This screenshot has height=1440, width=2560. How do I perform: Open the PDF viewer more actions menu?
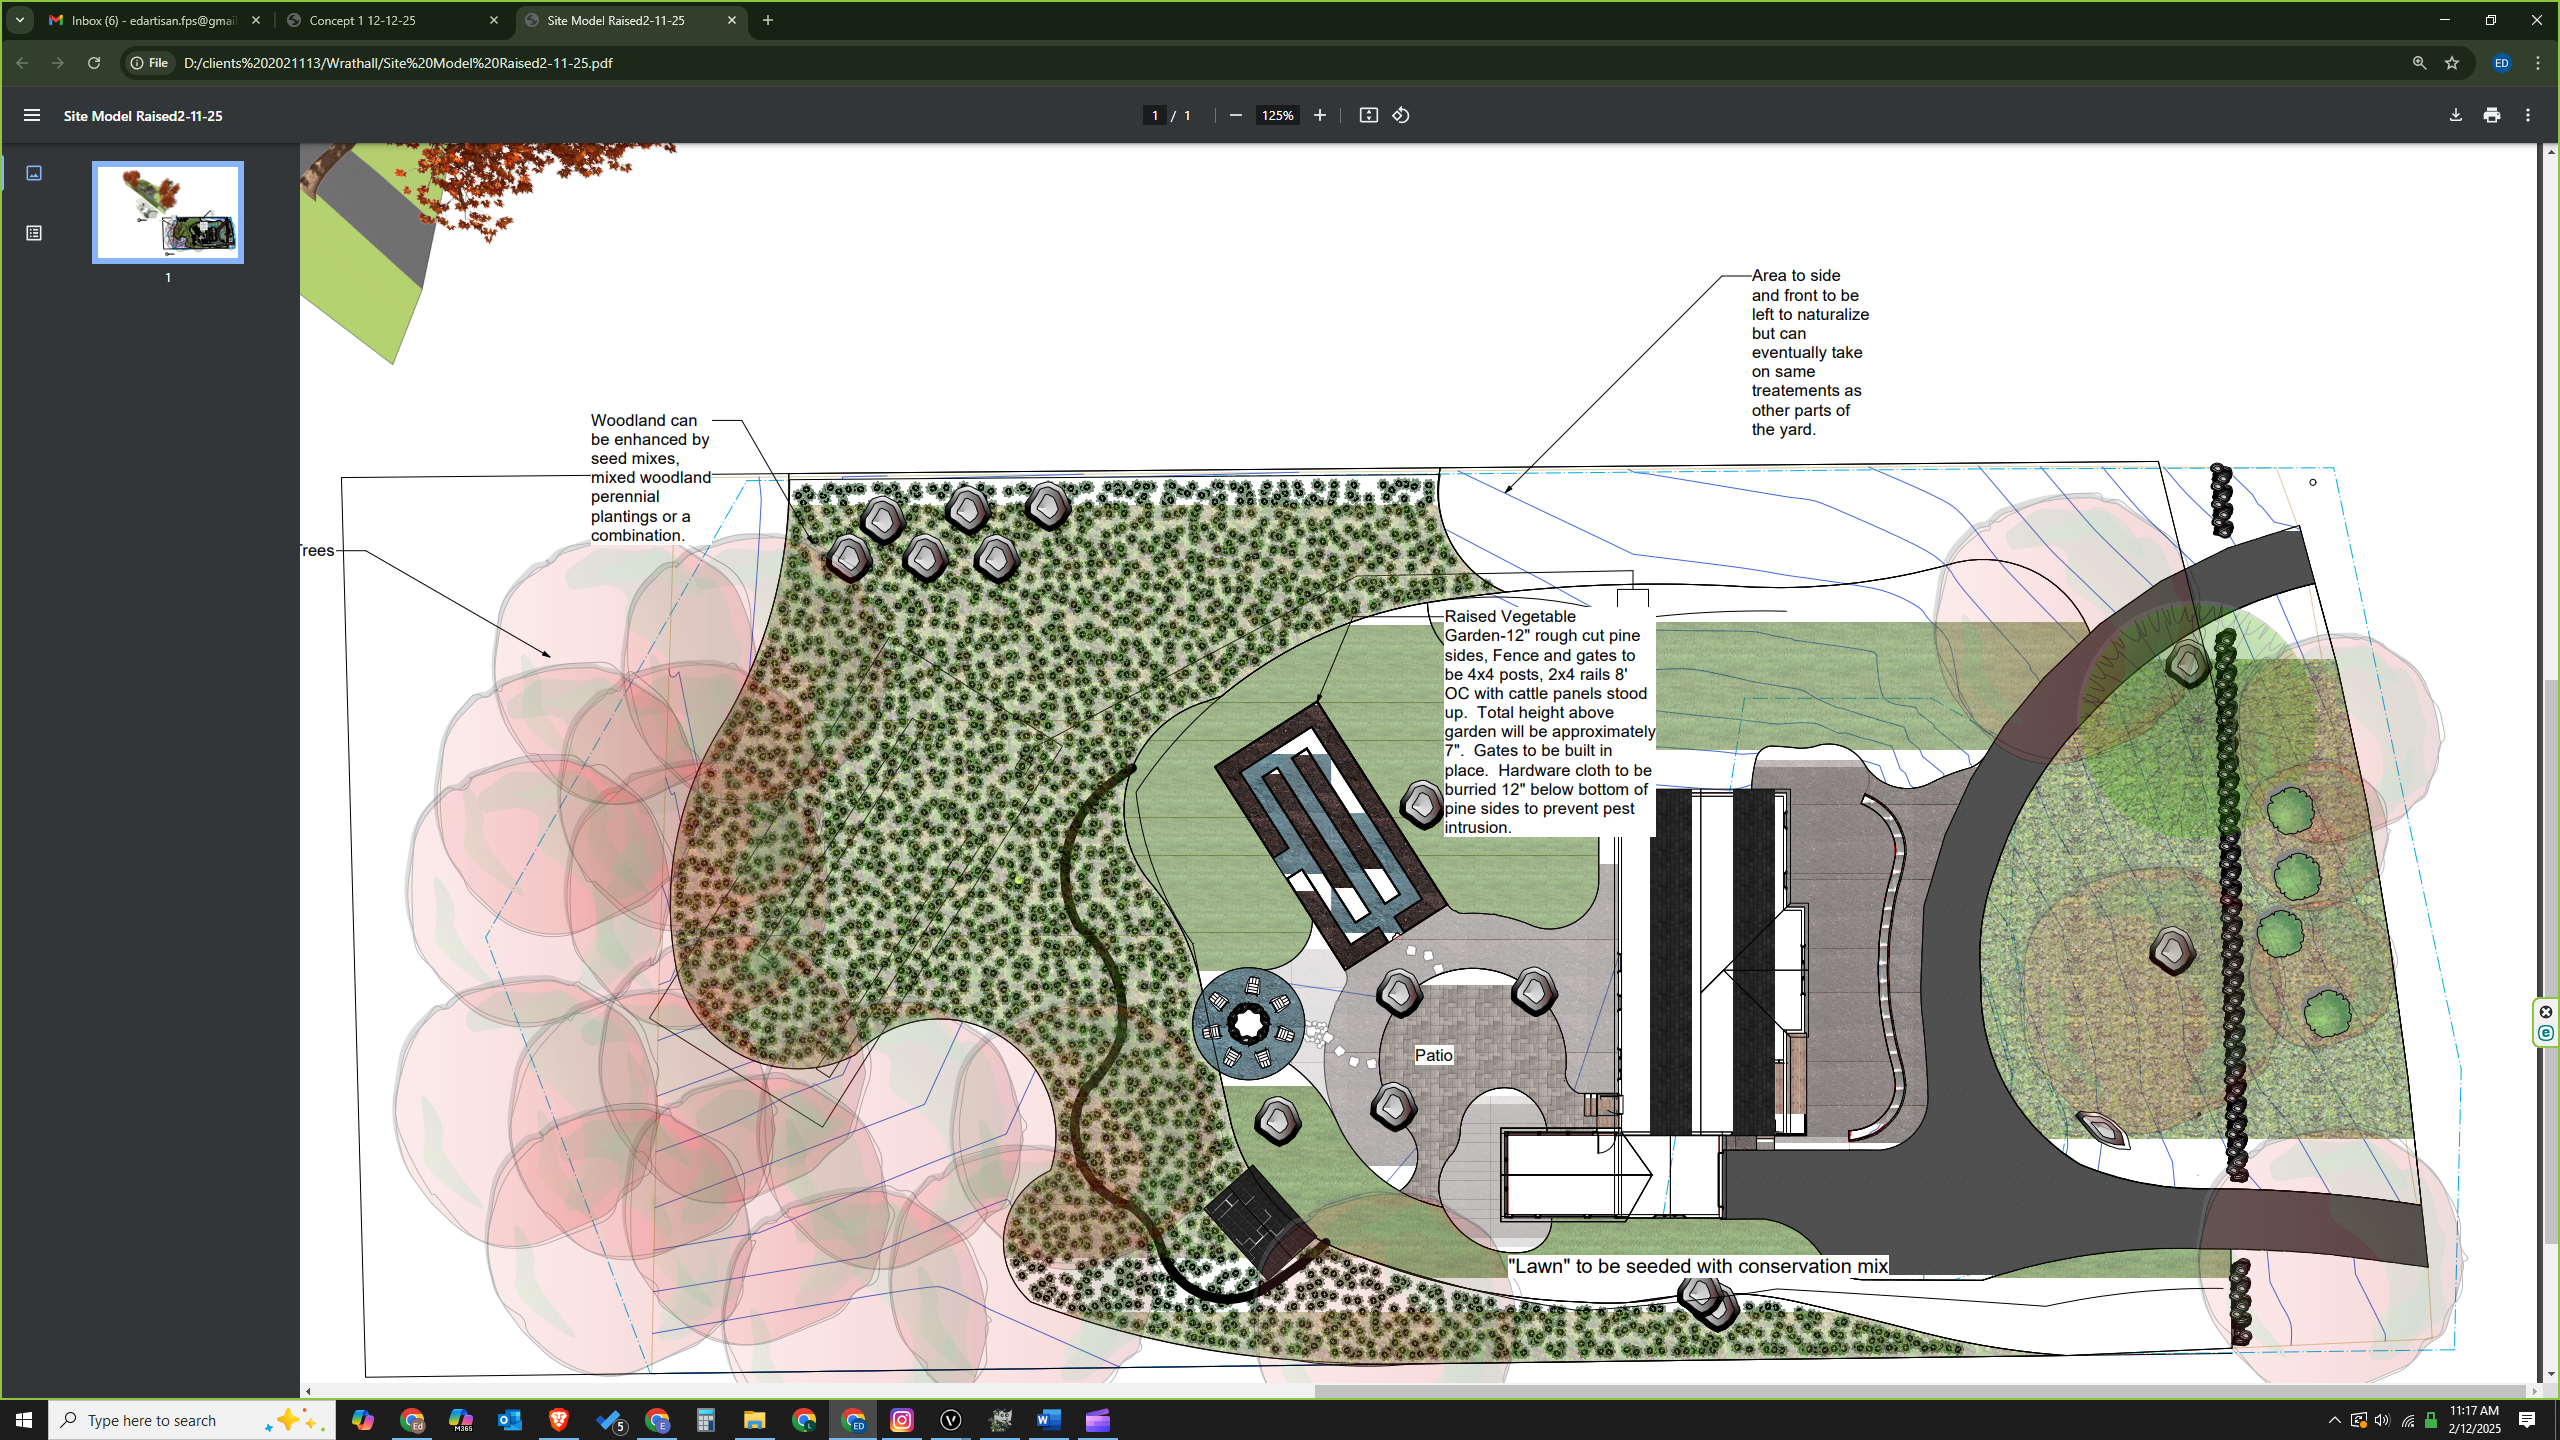coord(2528,116)
